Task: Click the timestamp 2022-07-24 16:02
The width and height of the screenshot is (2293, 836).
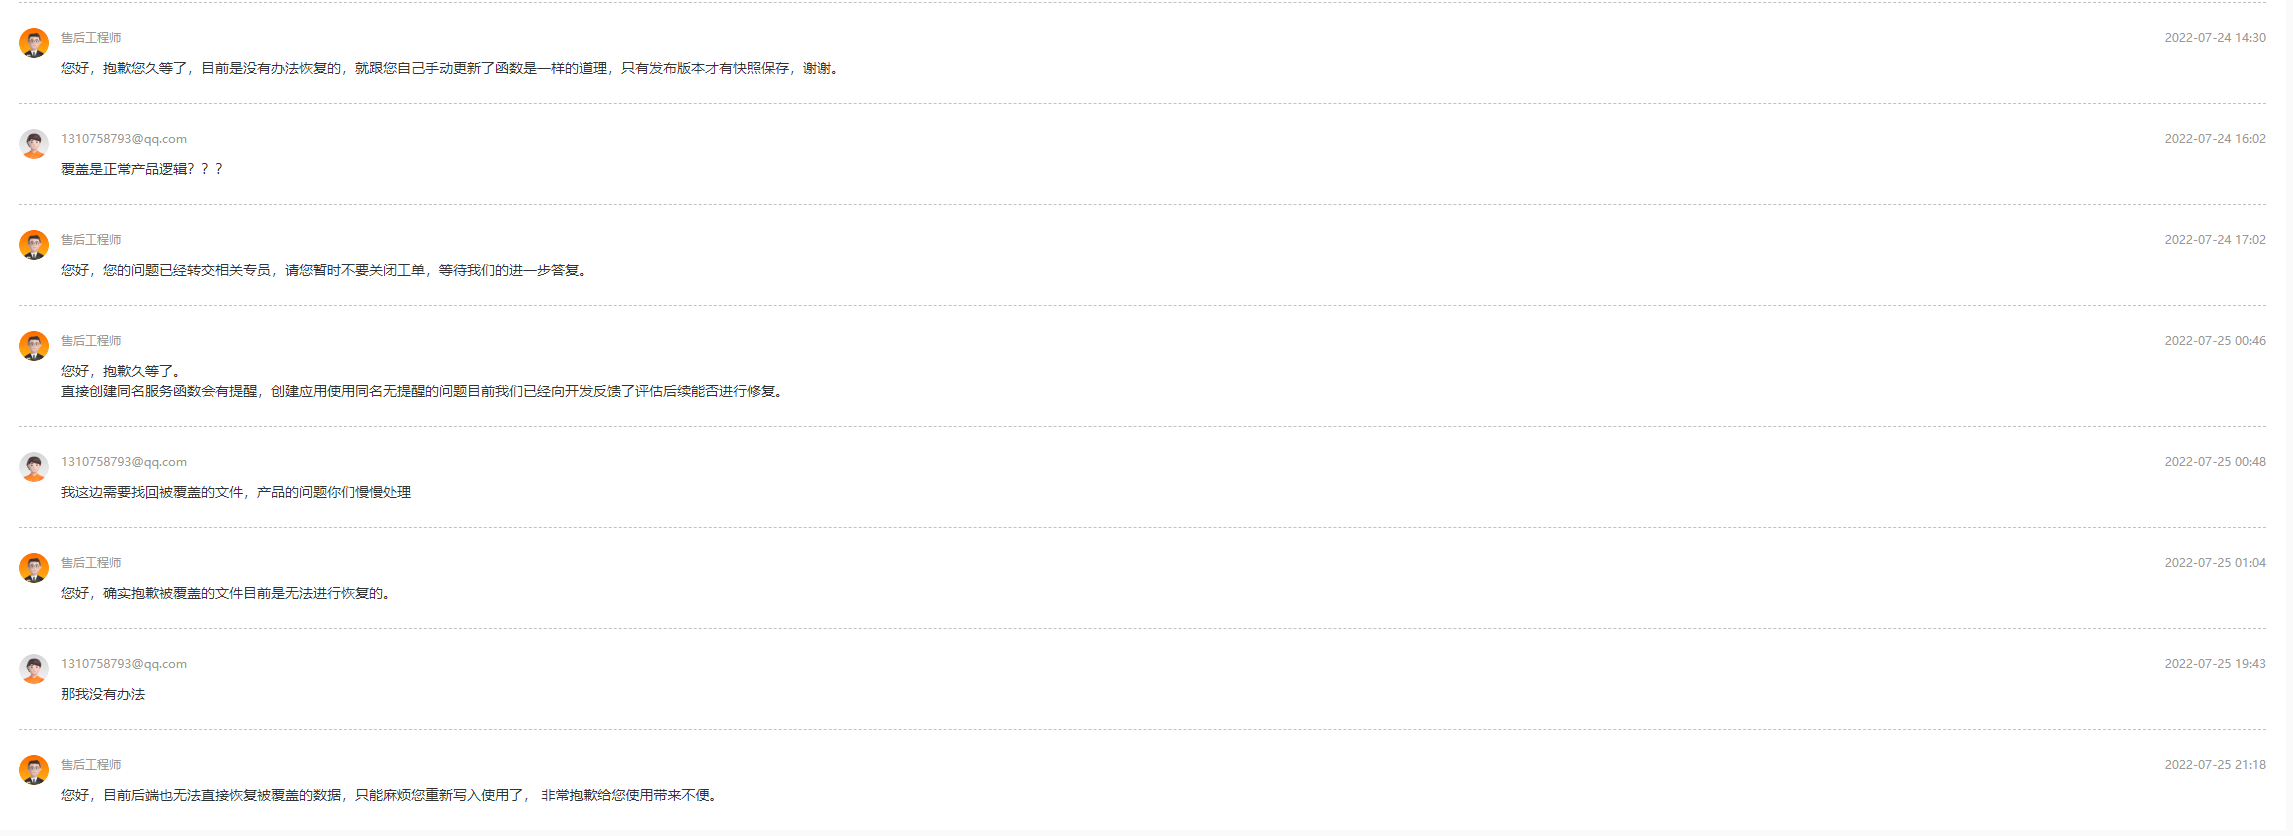Action: coord(2215,139)
